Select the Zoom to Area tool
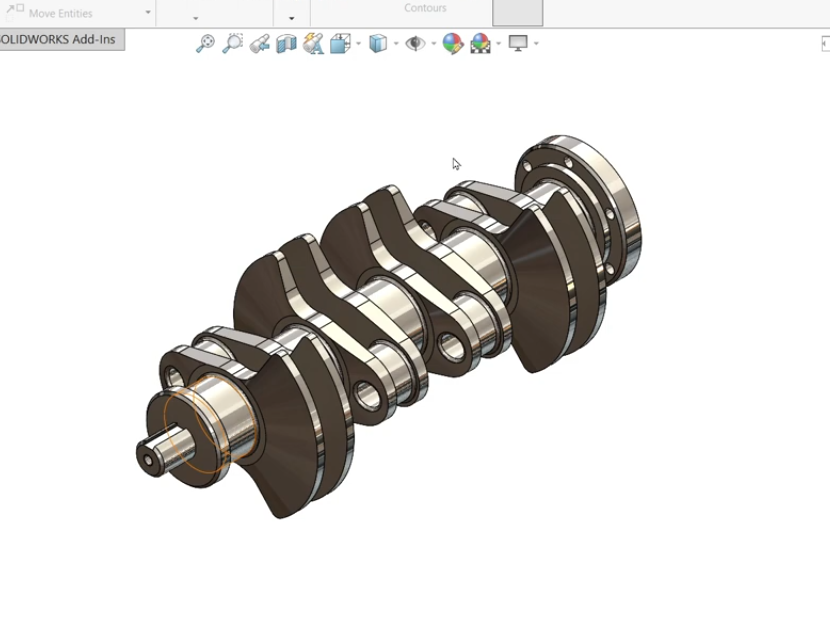This screenshot has width=830, height=618. [232, 43]
